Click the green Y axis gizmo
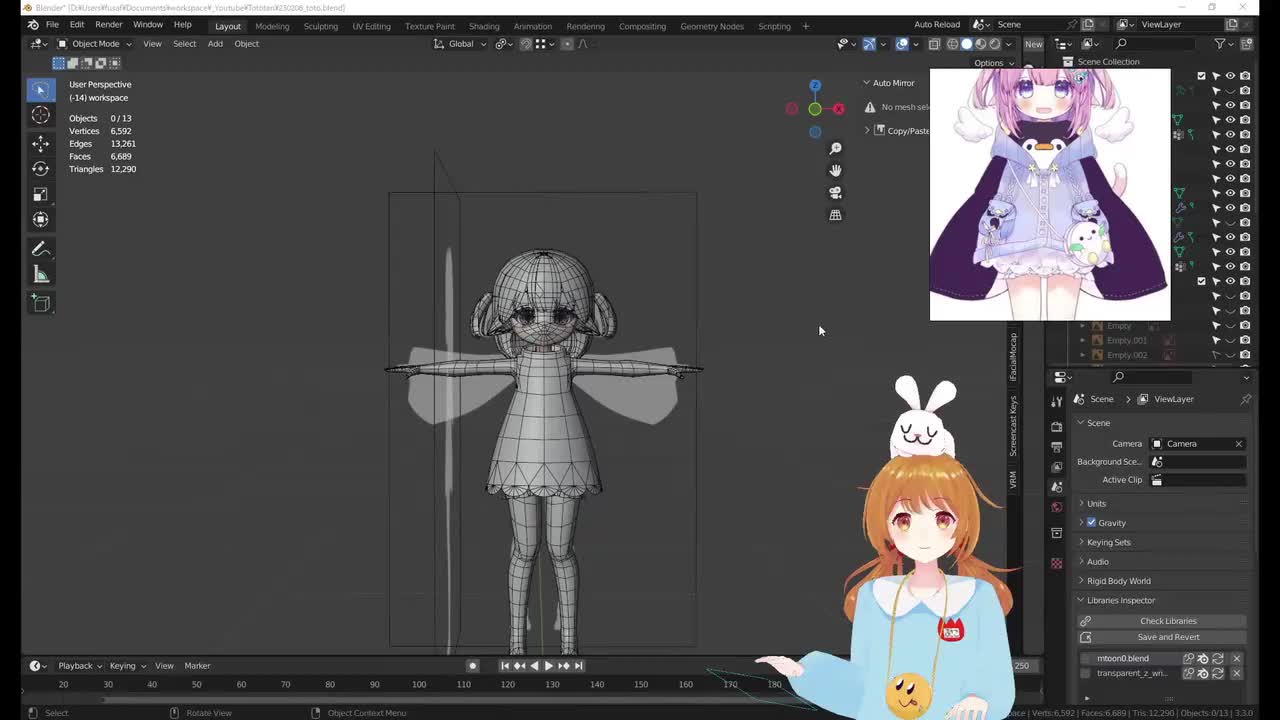The image size is (1280, 720). (815, 109)
